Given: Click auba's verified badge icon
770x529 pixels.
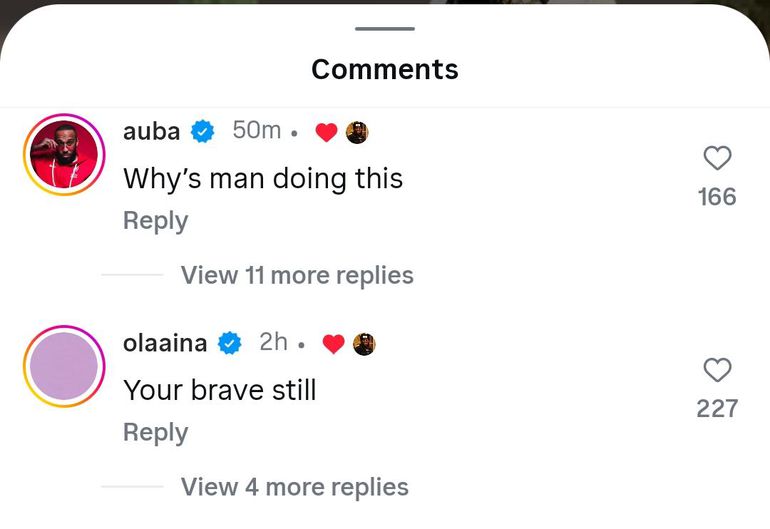Looking at the screenshot, I should (204, 131).
